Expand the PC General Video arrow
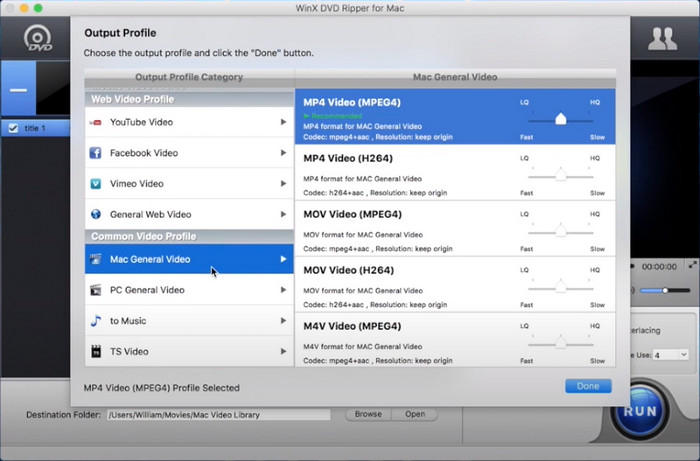 pyautogui.click(x=283, y=290)
